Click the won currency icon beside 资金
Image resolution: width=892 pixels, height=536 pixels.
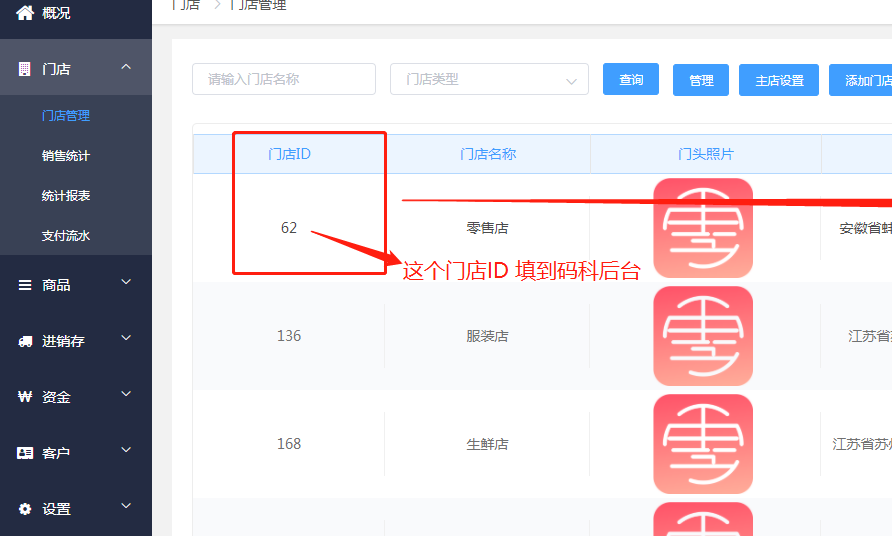click(25, 397)
